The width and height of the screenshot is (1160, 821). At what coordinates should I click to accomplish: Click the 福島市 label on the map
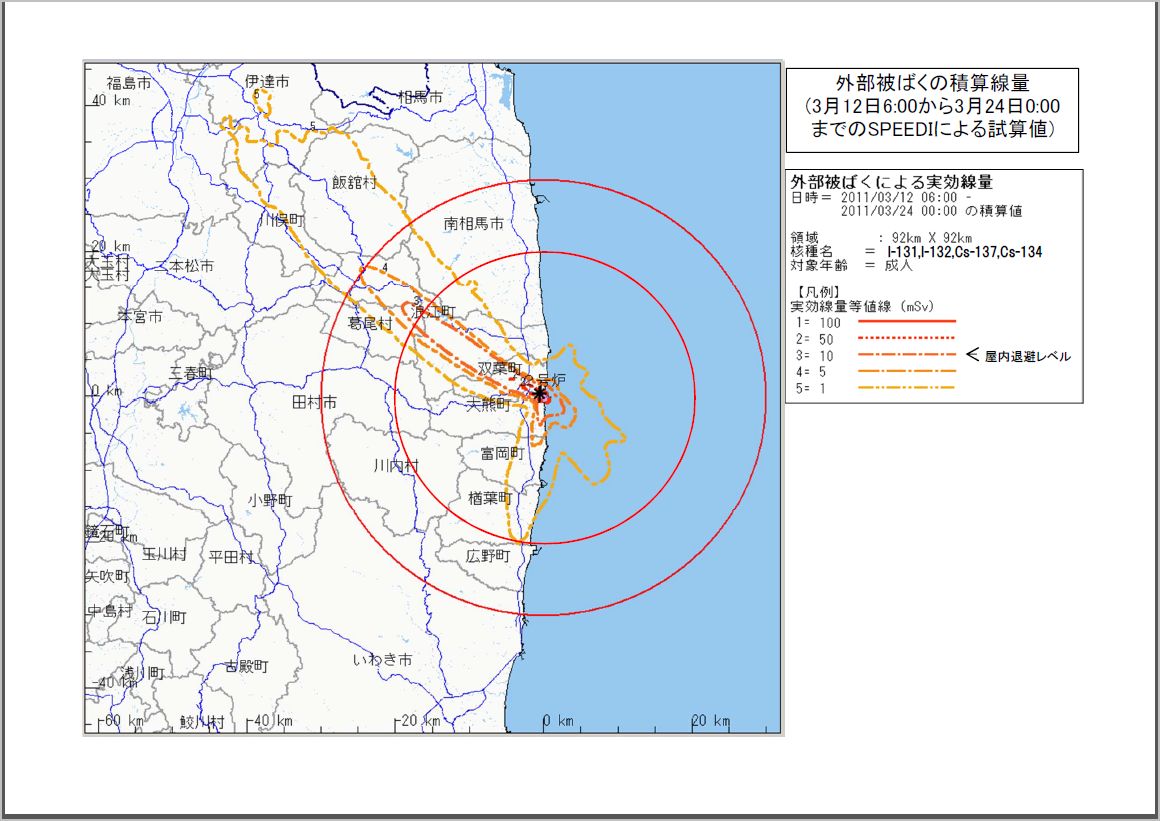[129, 83]
